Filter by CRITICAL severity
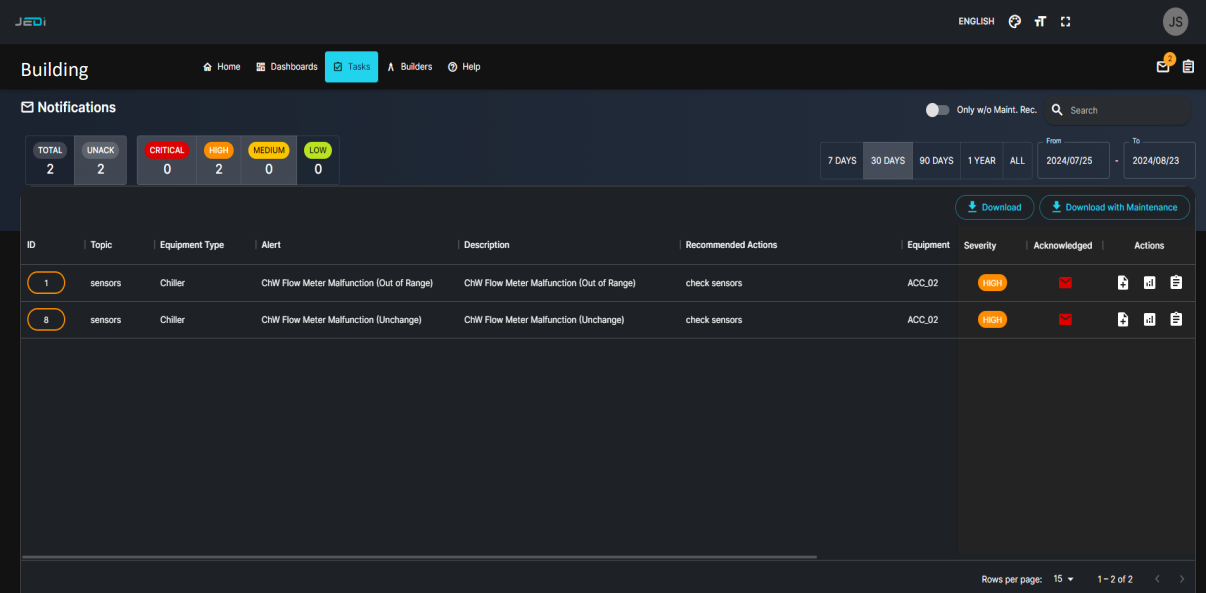 (167, 160)
